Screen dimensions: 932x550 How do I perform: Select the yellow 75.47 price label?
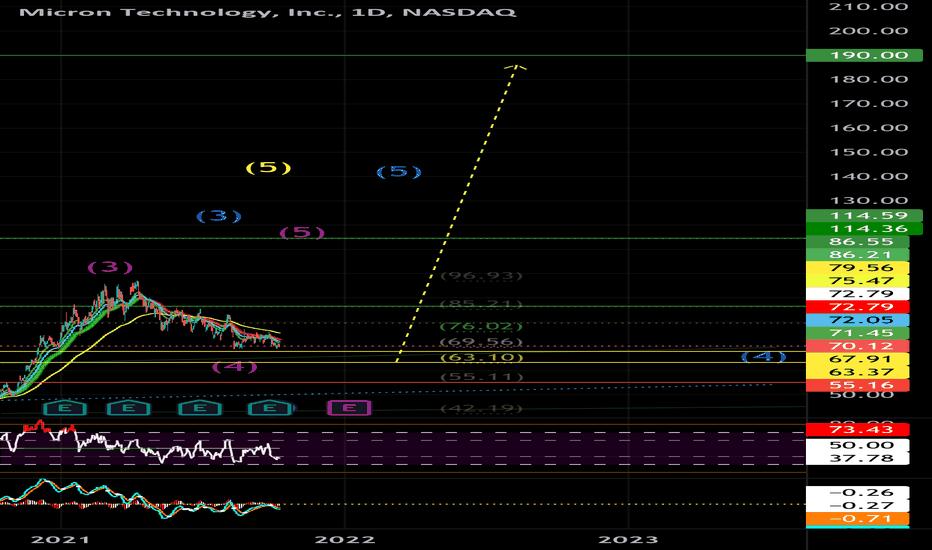[x=858, y=281]
